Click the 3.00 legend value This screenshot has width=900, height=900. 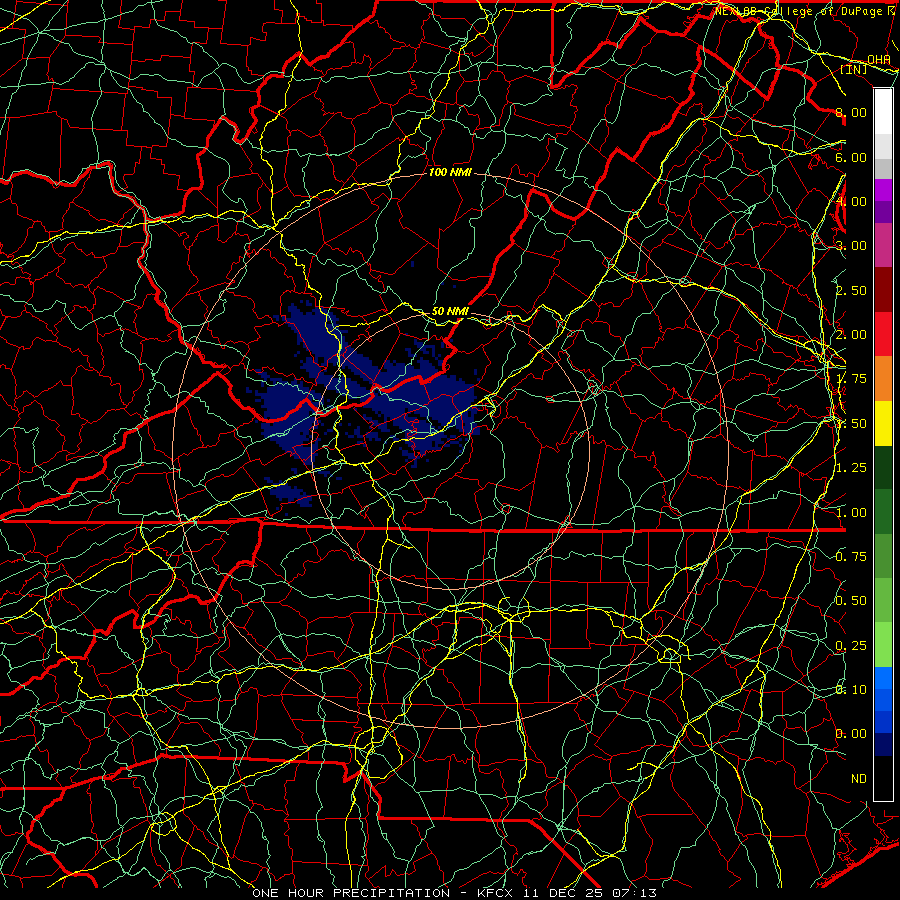pyautogui.click(x=851, y=246)
